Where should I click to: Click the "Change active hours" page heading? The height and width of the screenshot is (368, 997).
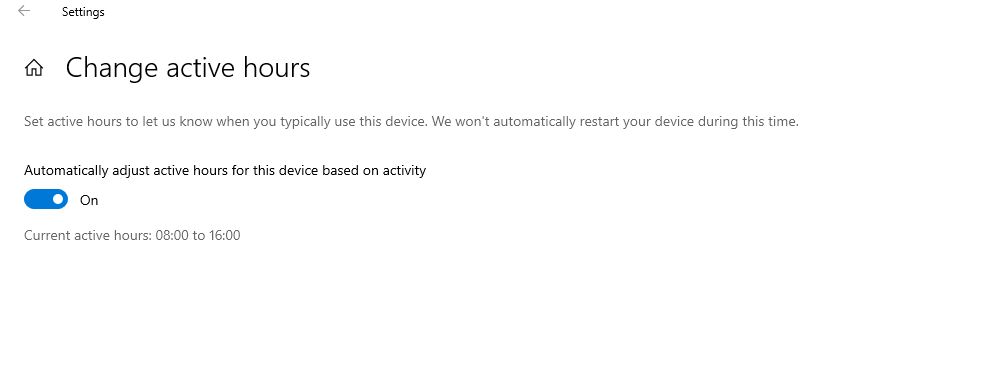(188, 67)
